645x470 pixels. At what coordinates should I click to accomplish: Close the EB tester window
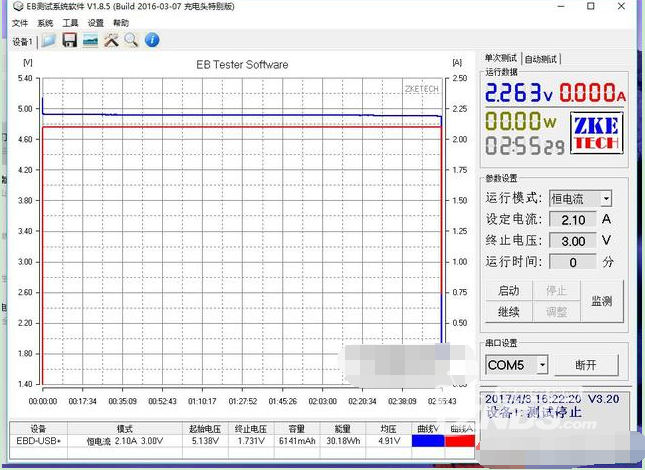click(622, 6)
